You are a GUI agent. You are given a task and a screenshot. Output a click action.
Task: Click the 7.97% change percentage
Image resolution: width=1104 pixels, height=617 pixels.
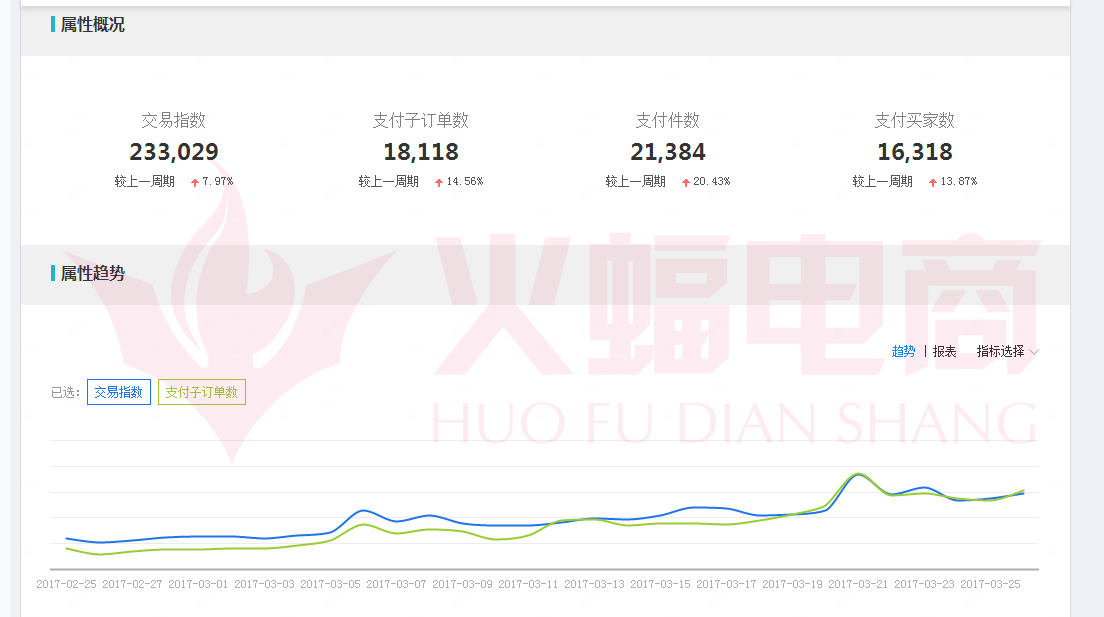(x=218, y=182)
